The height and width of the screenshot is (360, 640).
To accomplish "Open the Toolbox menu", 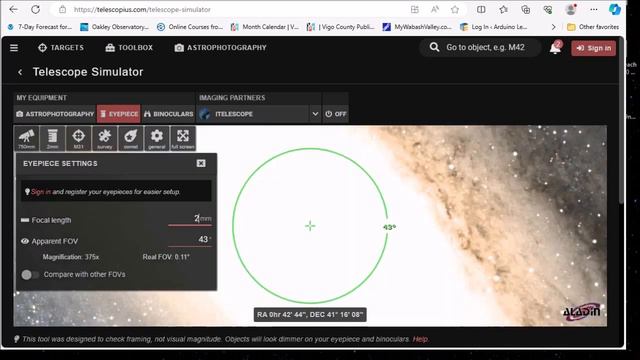I will [129, 48].
